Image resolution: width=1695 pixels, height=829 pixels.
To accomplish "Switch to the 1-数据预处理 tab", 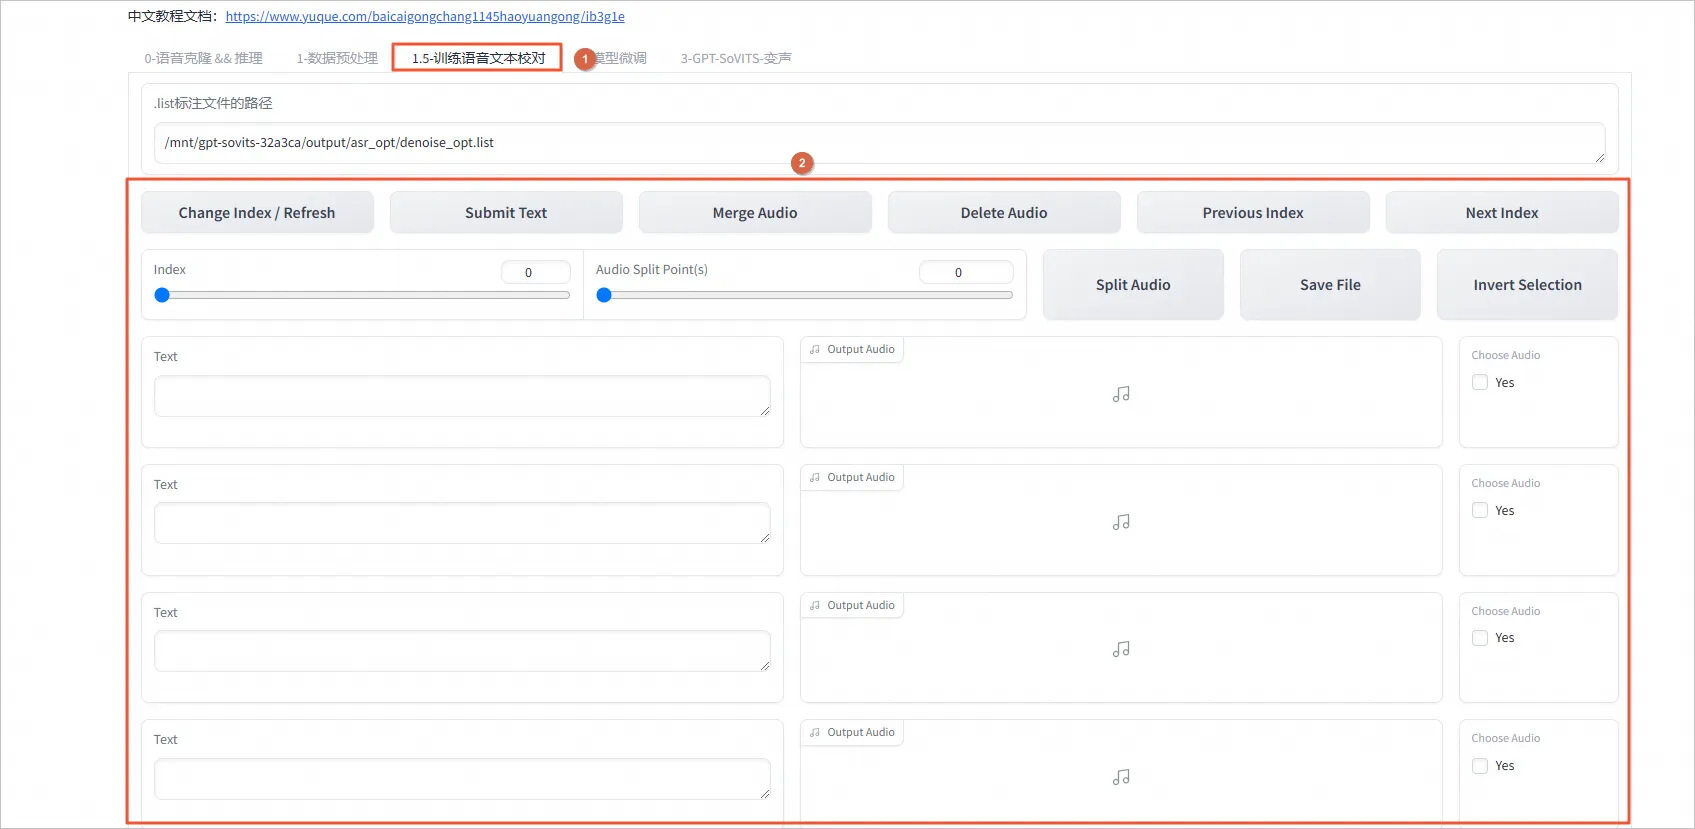I will click(337, 58).
